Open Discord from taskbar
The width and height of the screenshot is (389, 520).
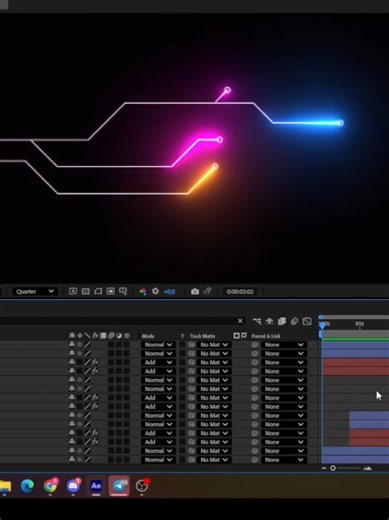(x=73, y=486)
